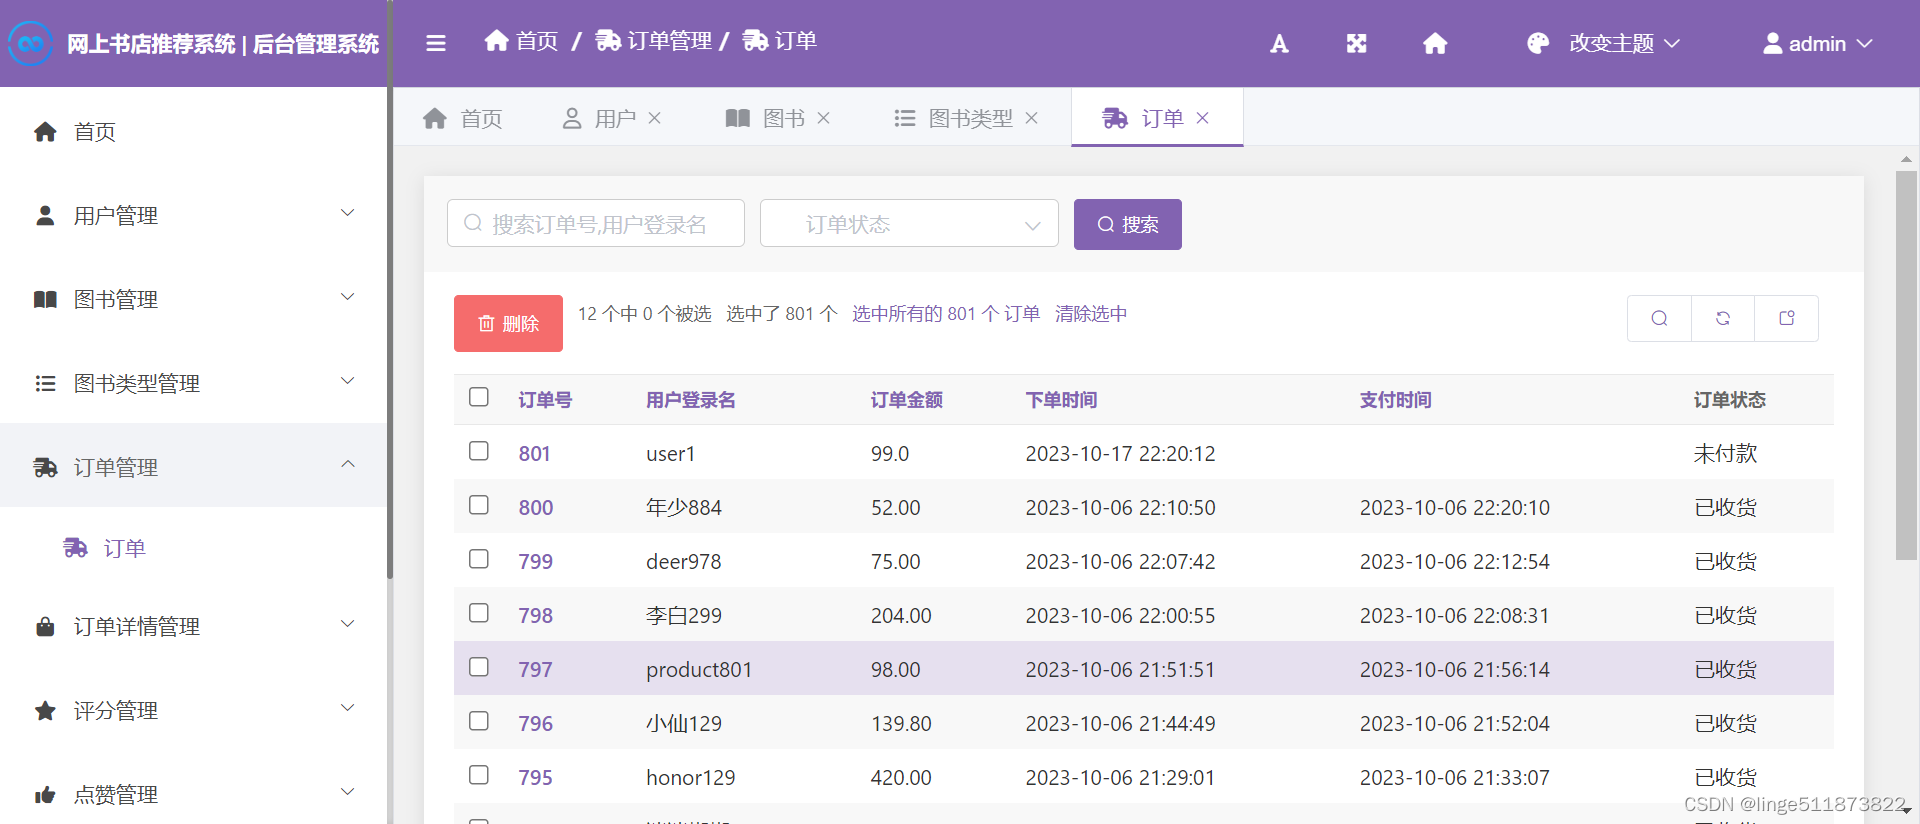Click the purple 搜索 button
Screen dimensions: 1920x824
point(1128,224)
